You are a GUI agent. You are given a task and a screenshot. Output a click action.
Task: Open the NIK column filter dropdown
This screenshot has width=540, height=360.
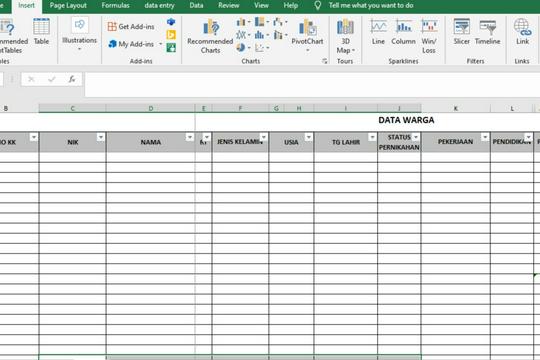[x=101, y=137]
